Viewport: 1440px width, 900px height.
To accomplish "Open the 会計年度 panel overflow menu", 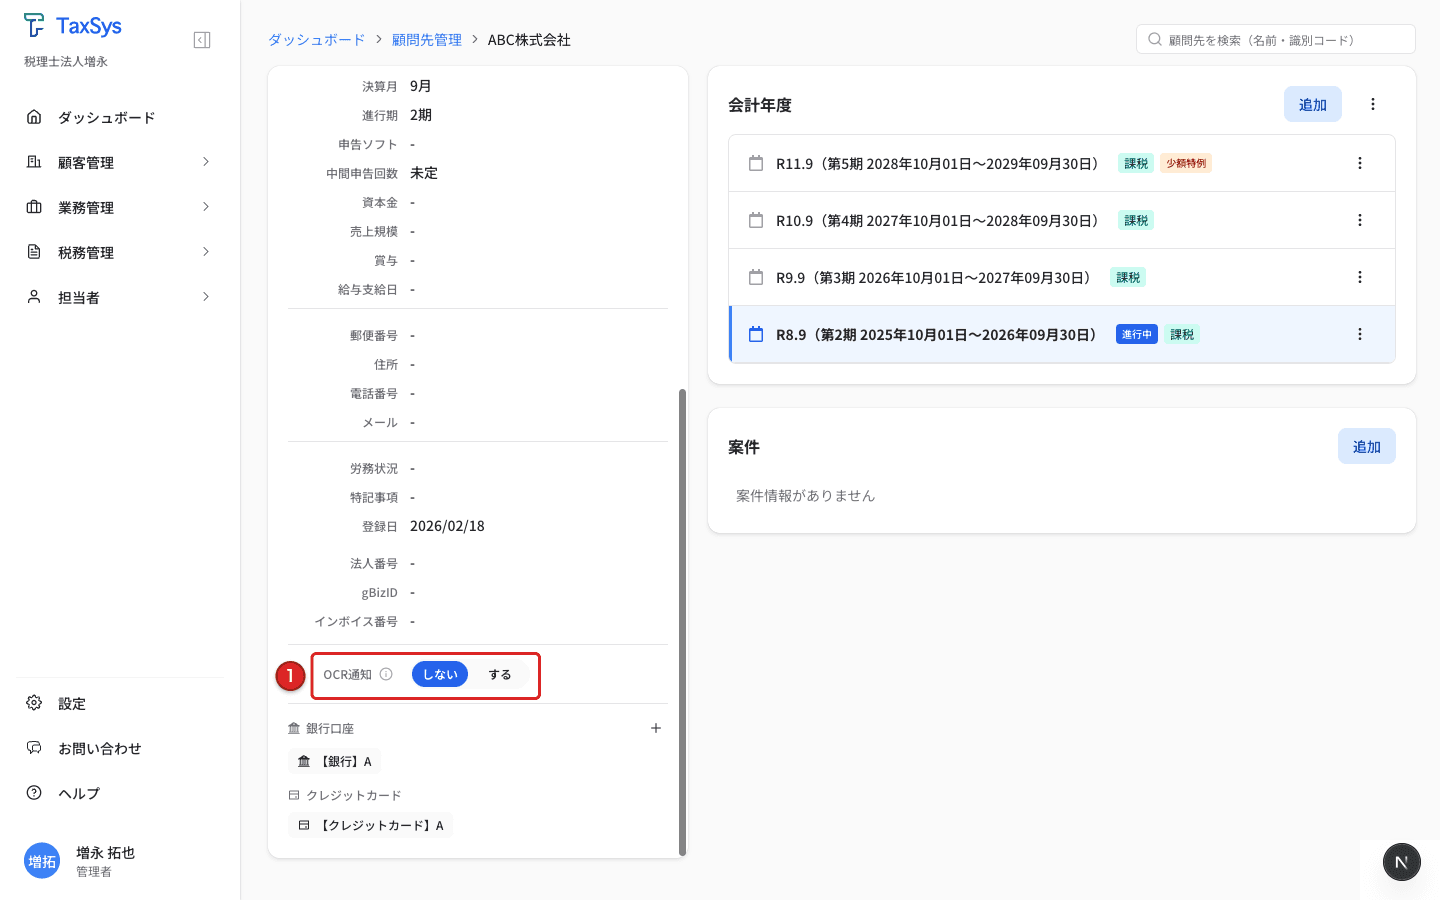I will coord(1373,103).
